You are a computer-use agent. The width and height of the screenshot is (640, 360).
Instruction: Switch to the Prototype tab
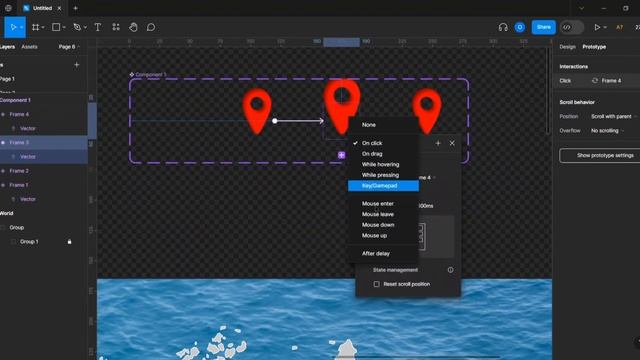click(x=594, y=47)
